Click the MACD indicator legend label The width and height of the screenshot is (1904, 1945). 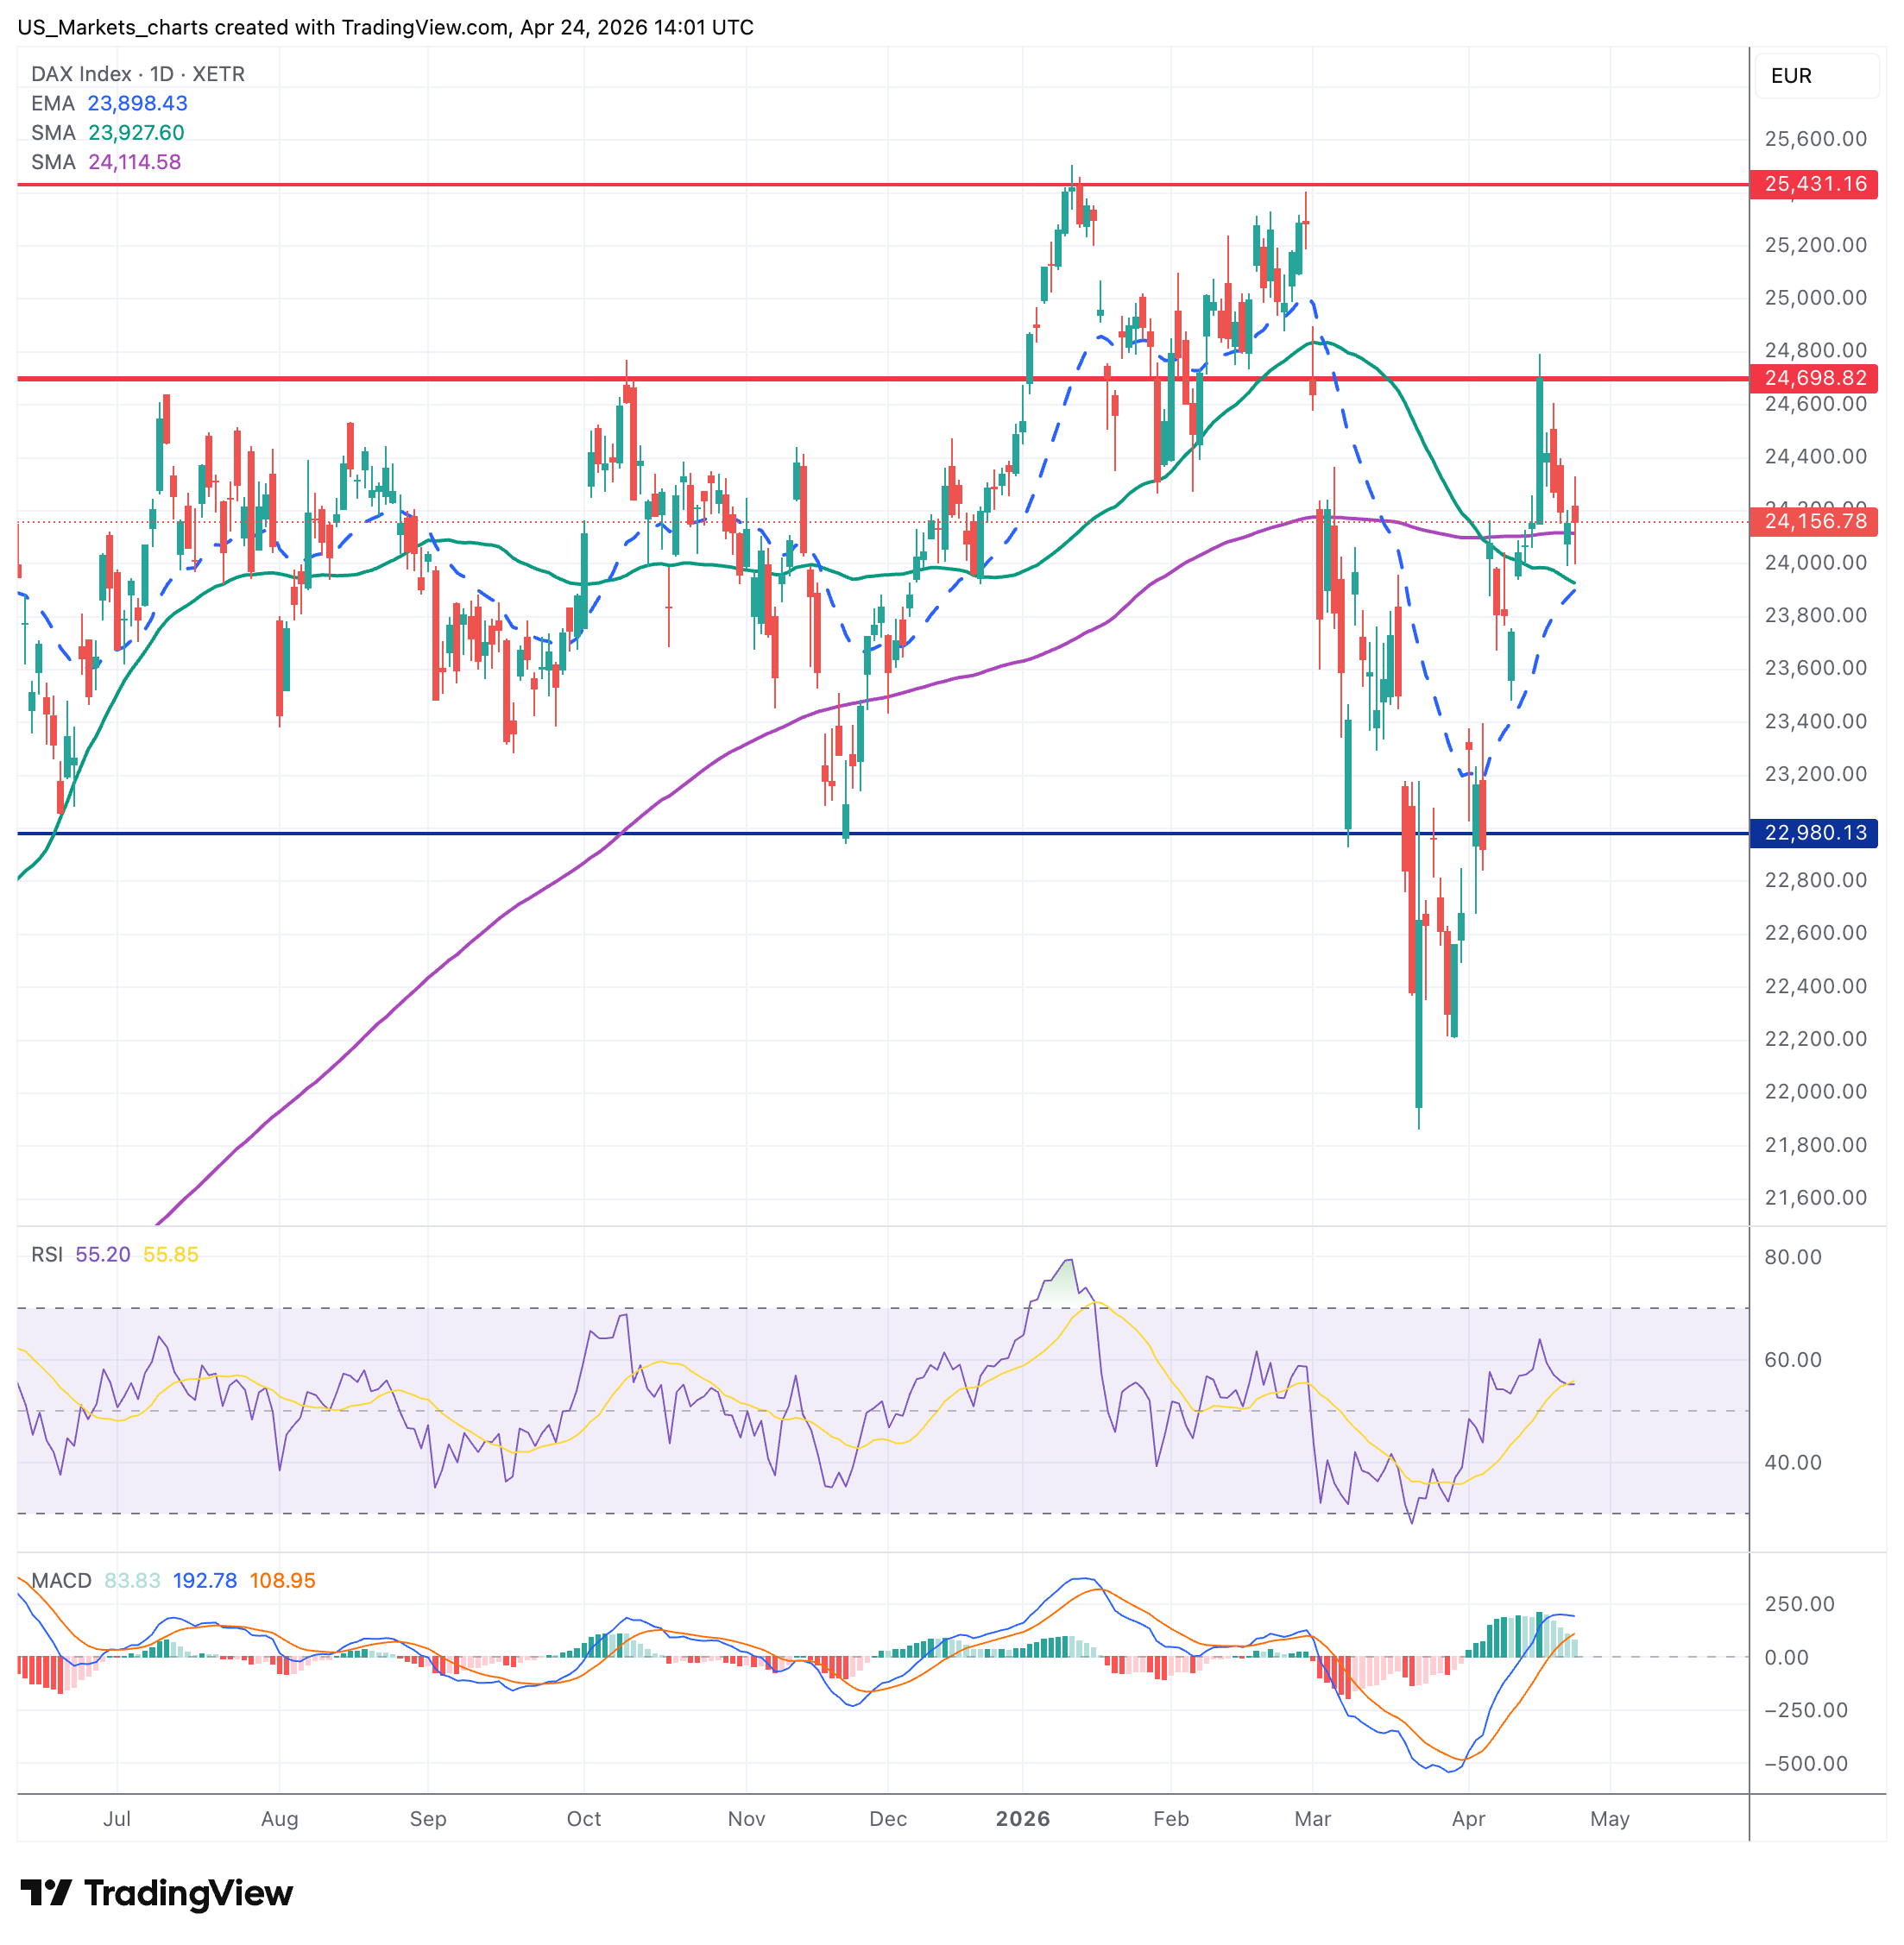point(61,1580)
